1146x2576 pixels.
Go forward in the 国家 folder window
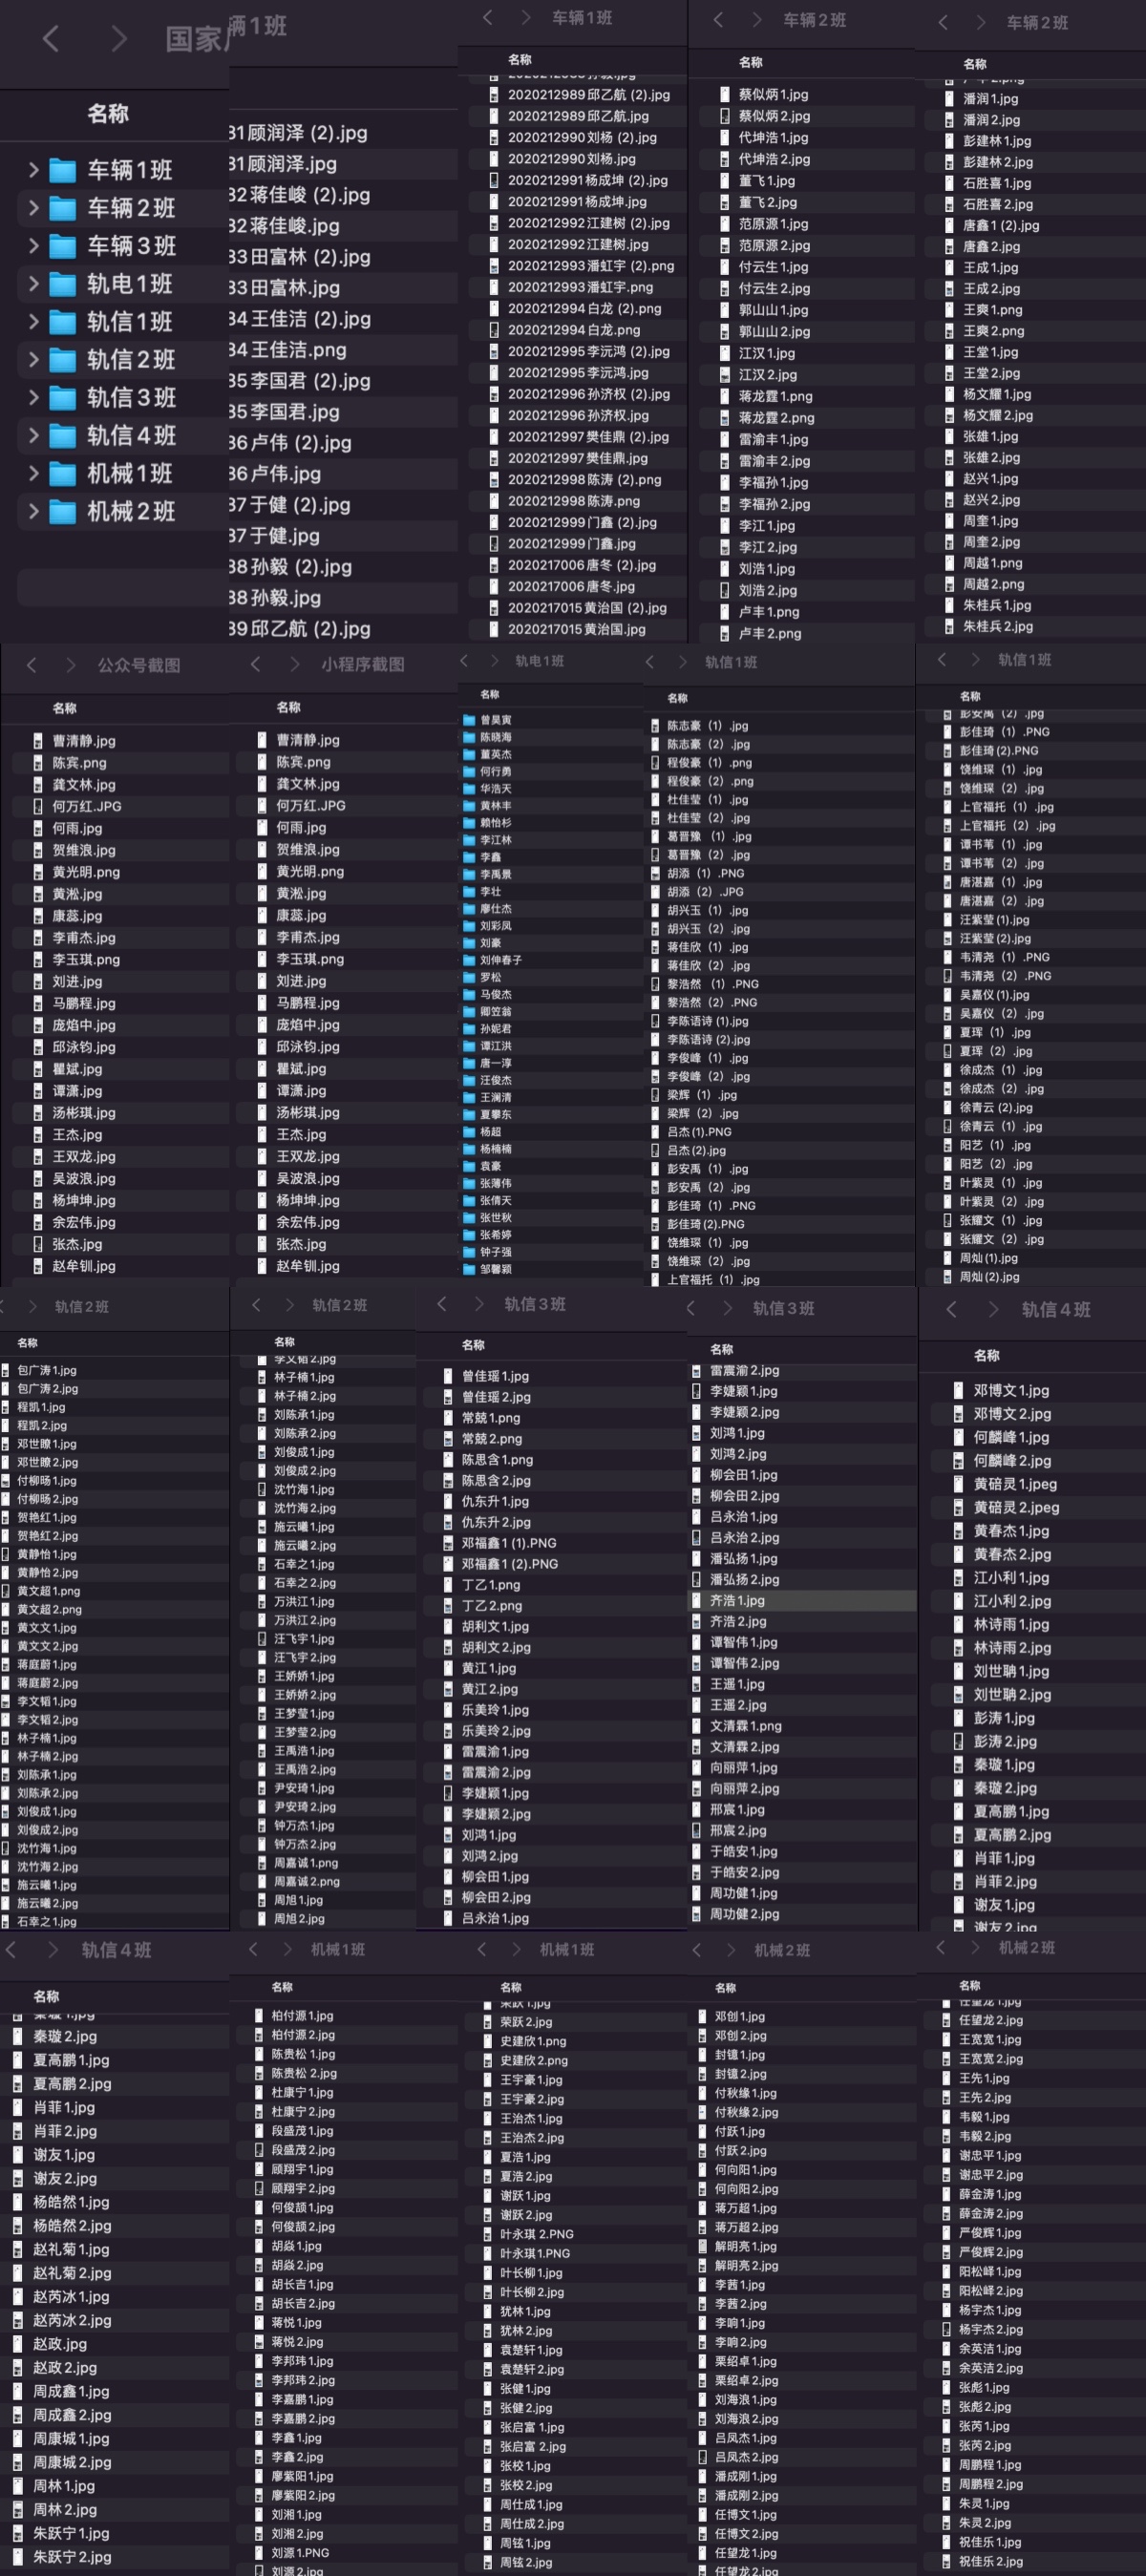tap(119, 39)
